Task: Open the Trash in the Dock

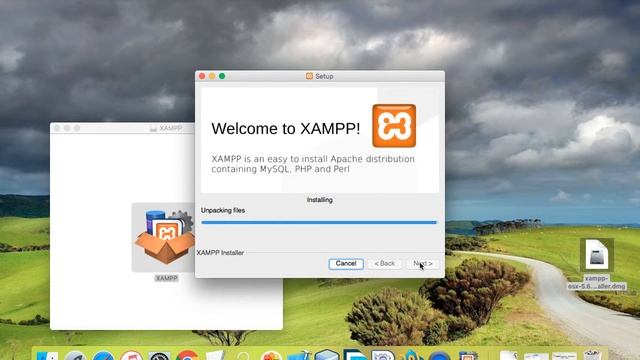Action: click(x=592, y=355)
